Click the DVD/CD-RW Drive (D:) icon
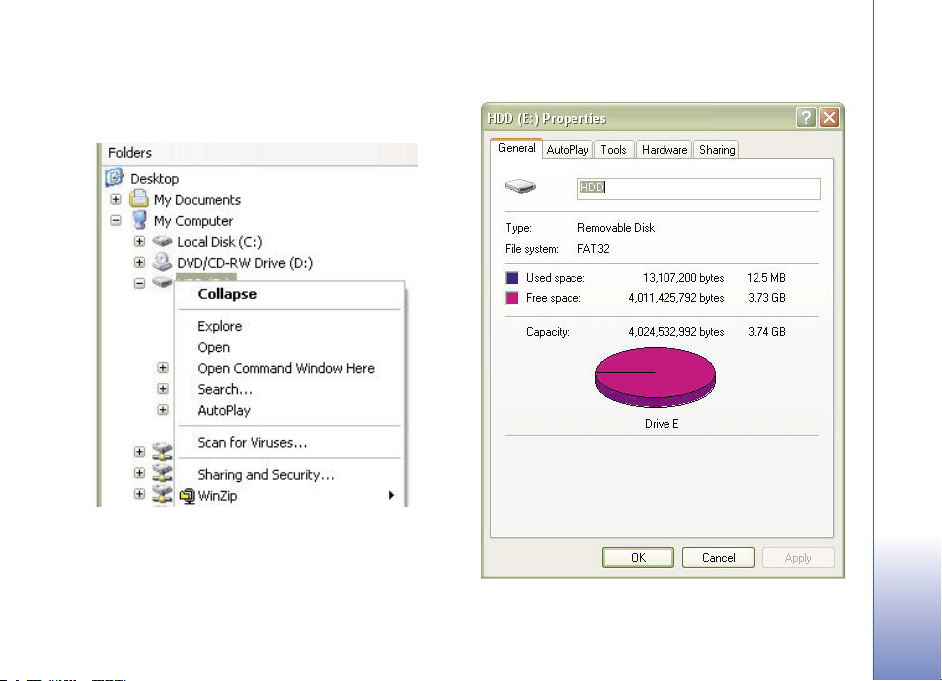 (162, 262)
